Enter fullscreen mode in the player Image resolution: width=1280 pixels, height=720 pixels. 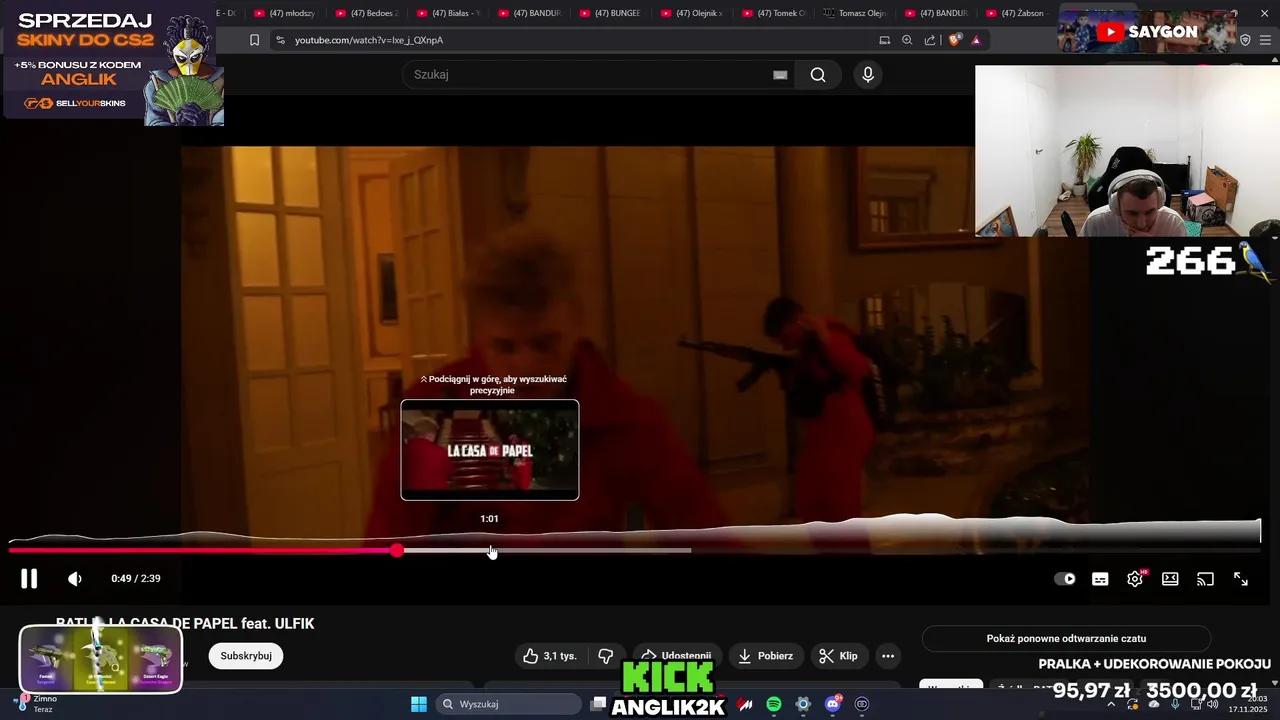(1241, 579)
